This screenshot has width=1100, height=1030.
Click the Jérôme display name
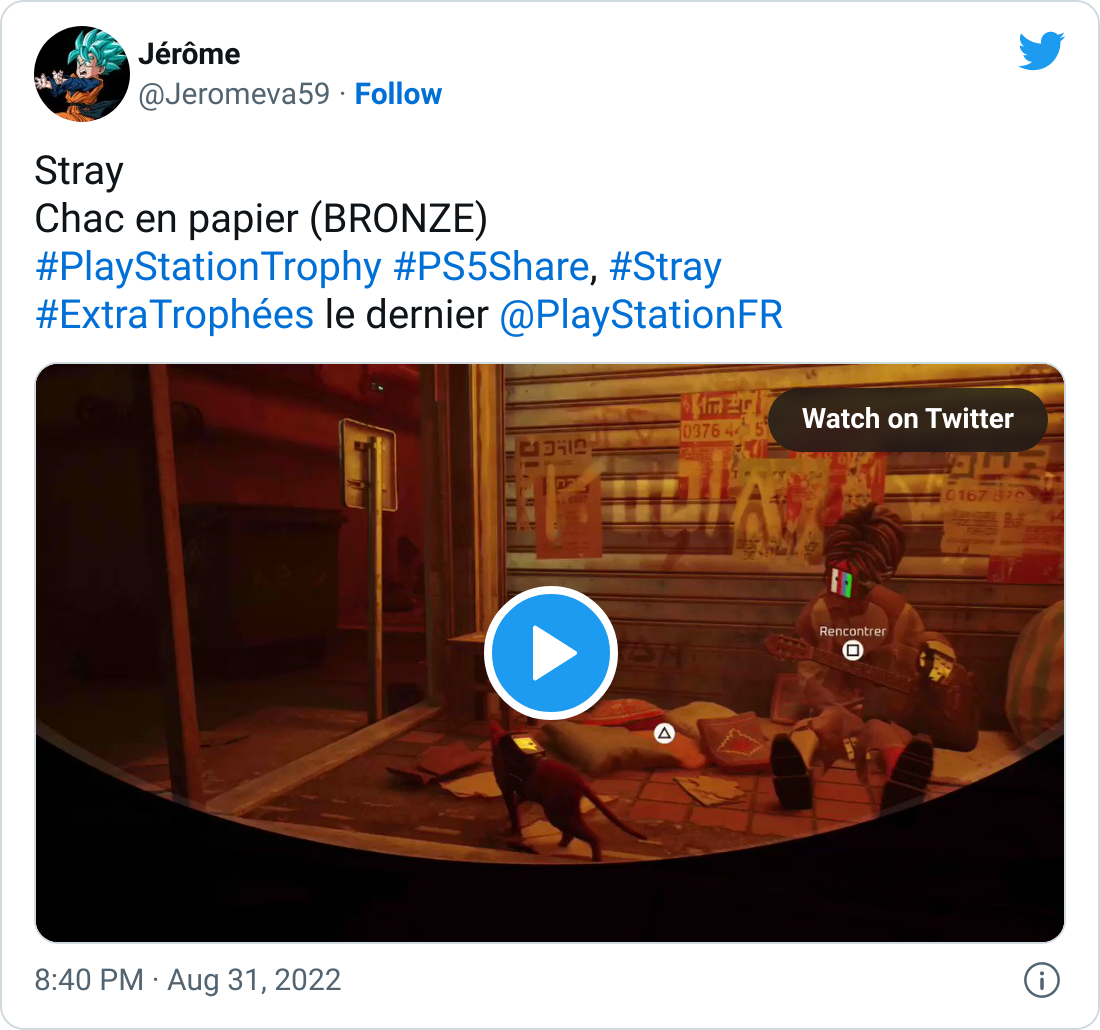tap(189, 54)
